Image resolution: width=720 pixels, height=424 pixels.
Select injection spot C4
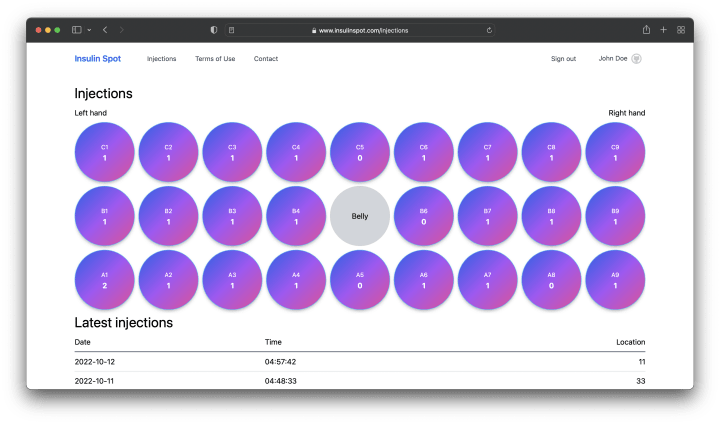click(x=296, y=152)
